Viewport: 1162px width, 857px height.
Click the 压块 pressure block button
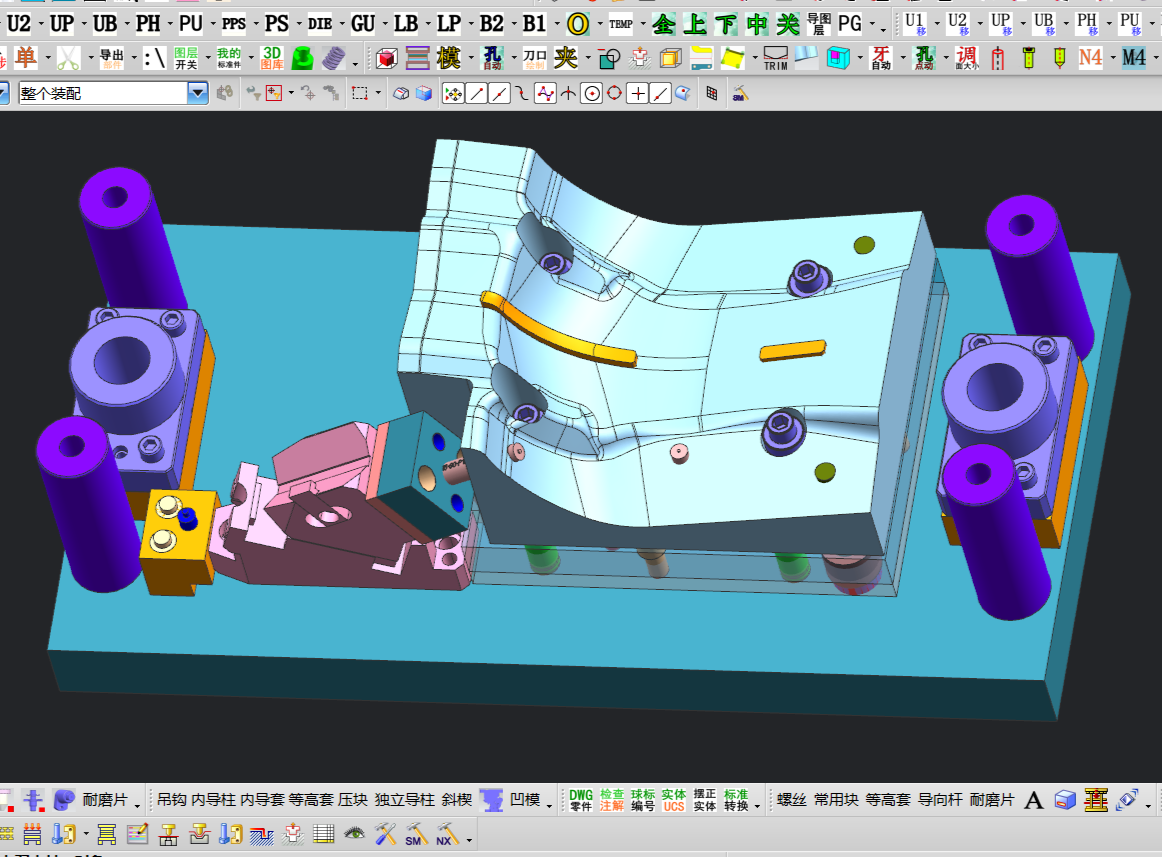353,800
